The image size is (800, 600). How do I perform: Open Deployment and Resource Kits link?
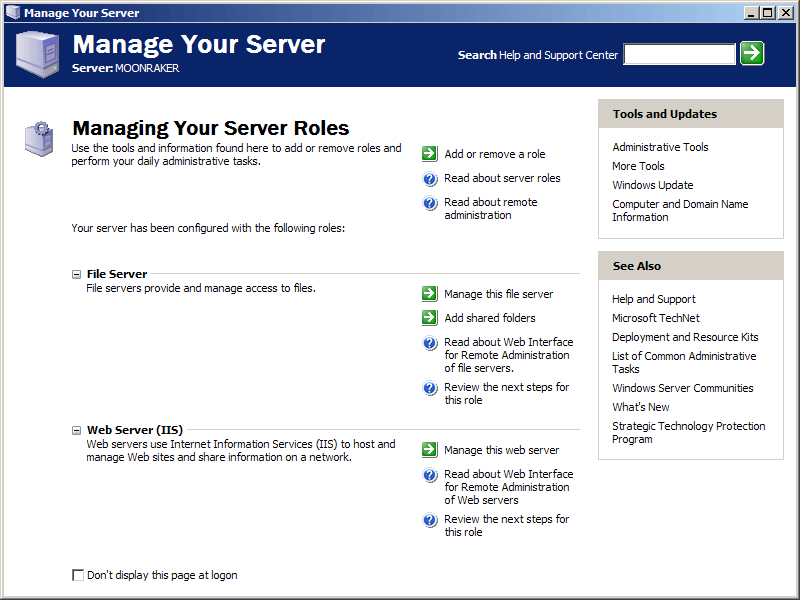[685, 337]
